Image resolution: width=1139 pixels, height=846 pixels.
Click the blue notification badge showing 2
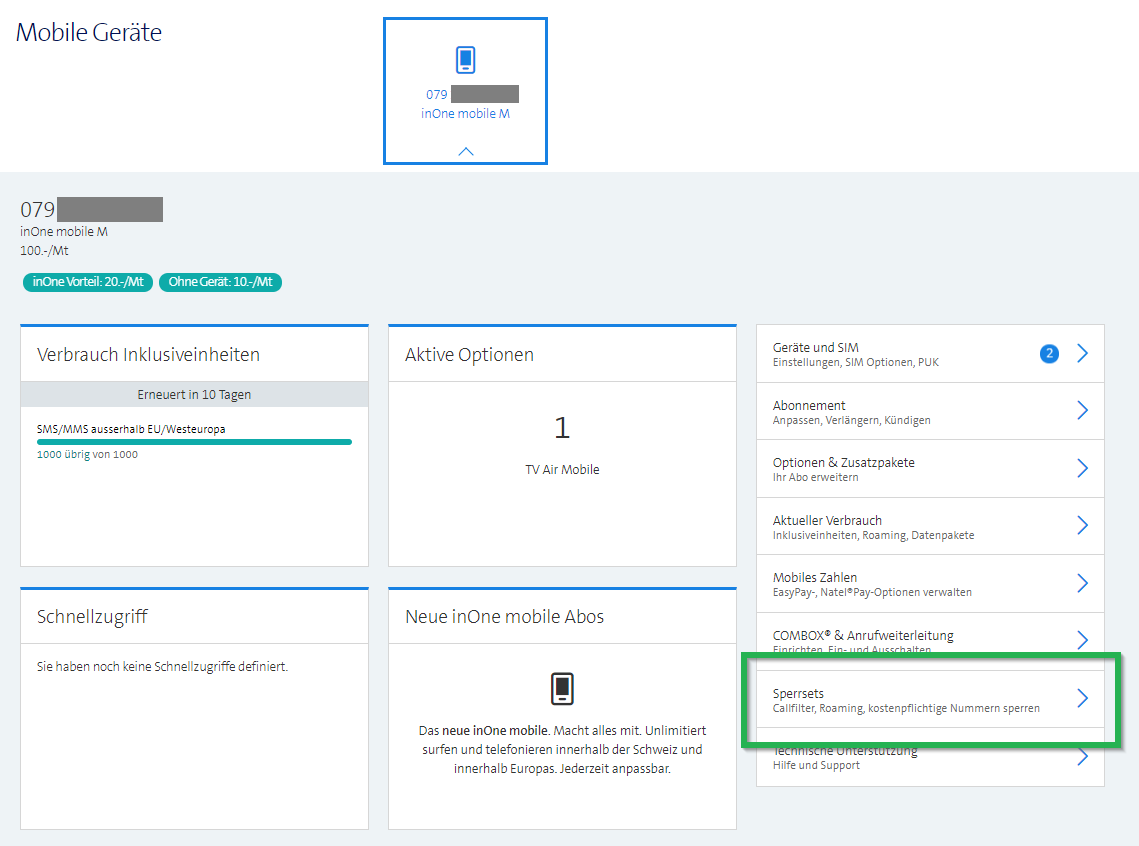[x=1049, y=353]
